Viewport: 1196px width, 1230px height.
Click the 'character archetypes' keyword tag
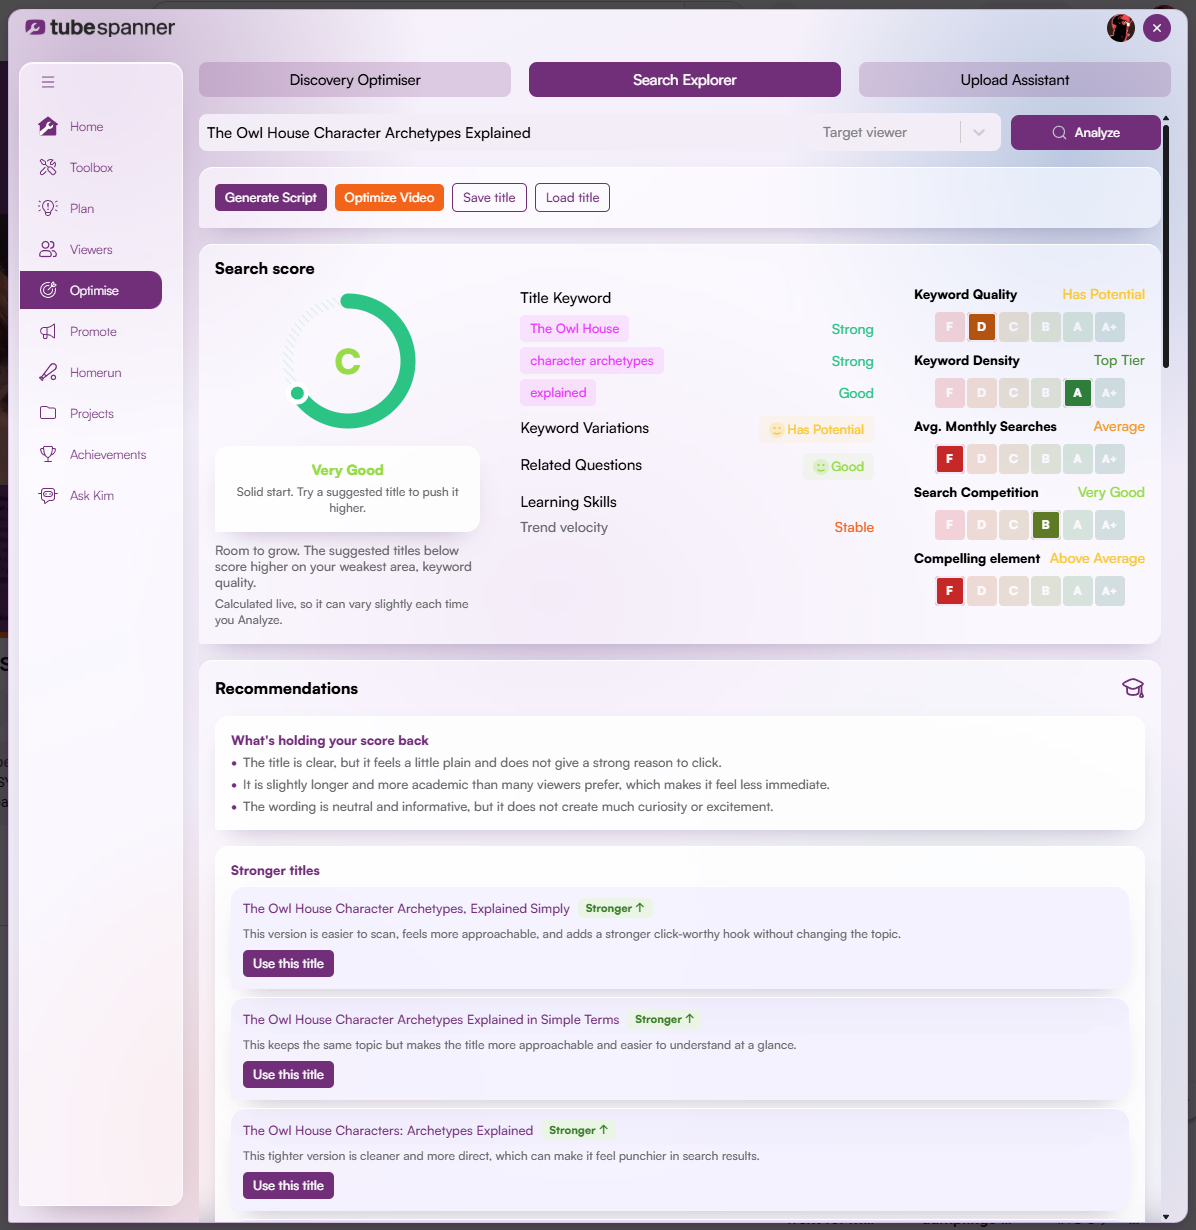[x=592, y=361]
